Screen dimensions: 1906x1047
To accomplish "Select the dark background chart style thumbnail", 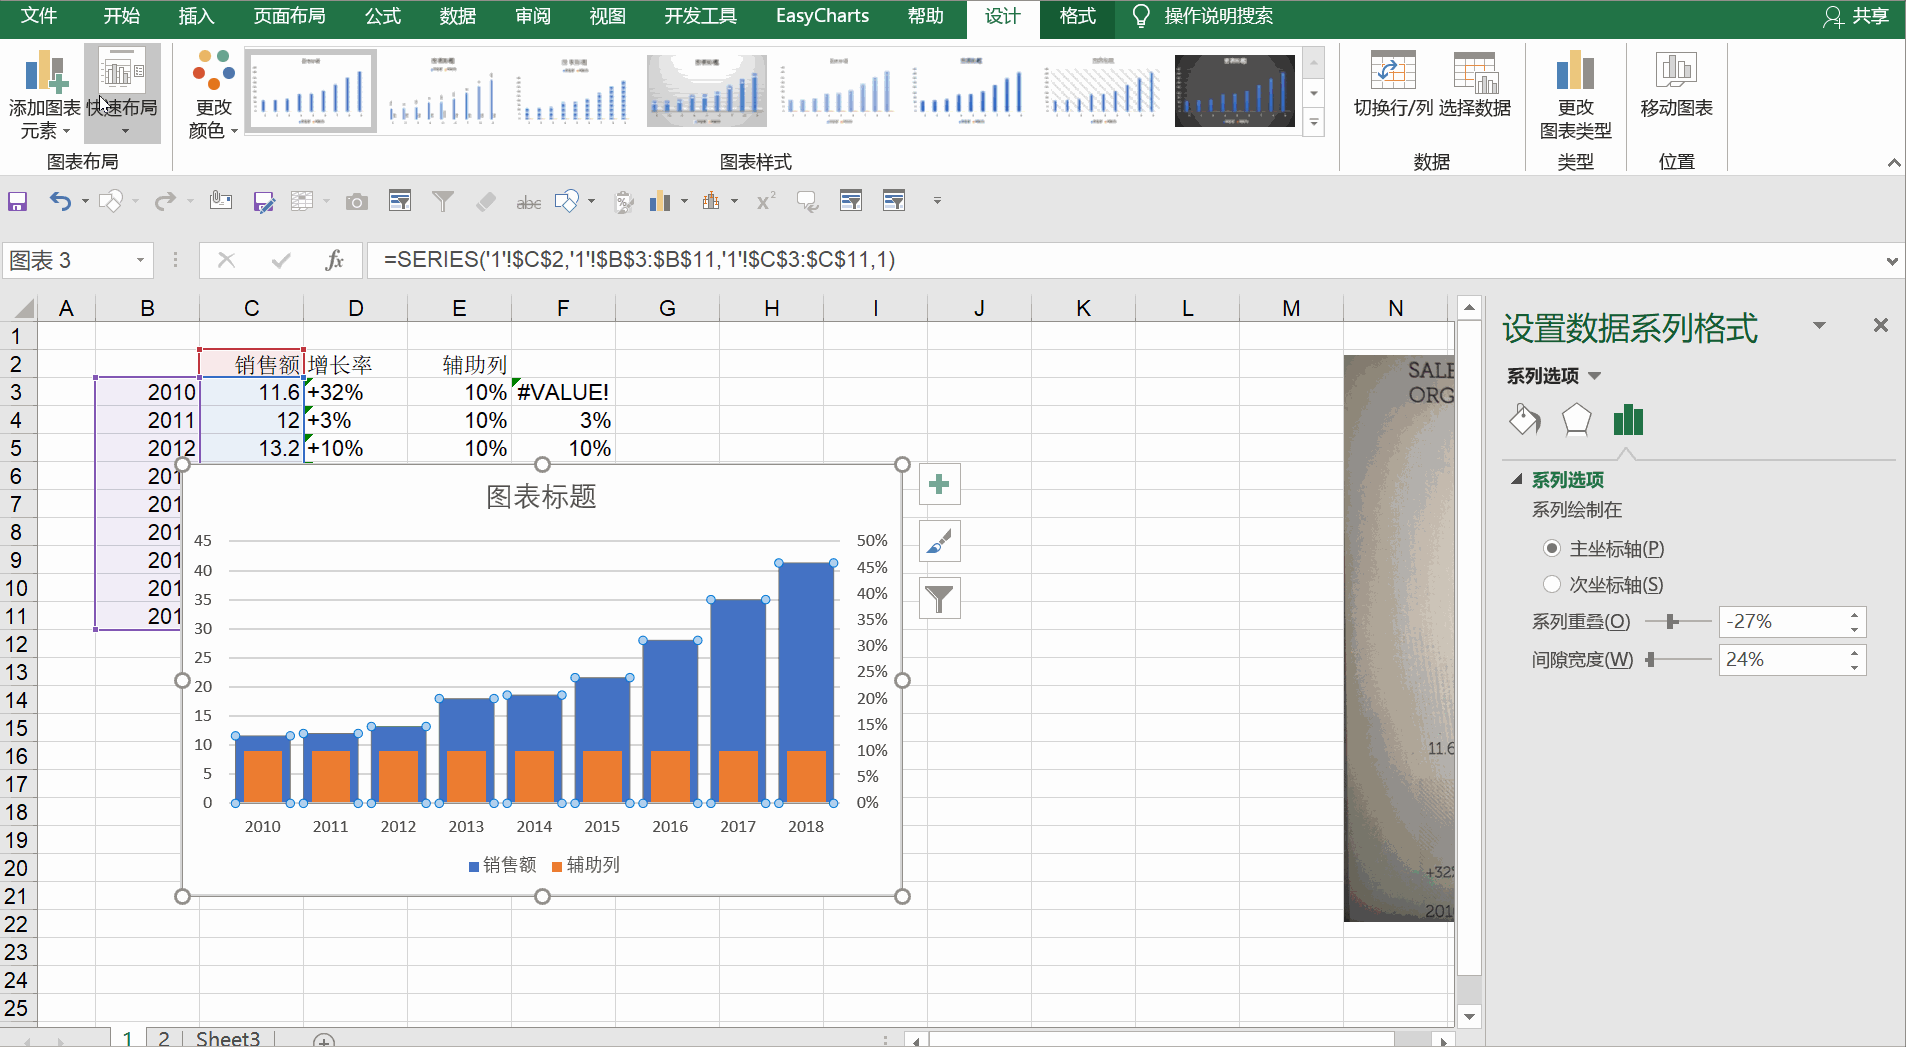I will (x=1234, y=91).
